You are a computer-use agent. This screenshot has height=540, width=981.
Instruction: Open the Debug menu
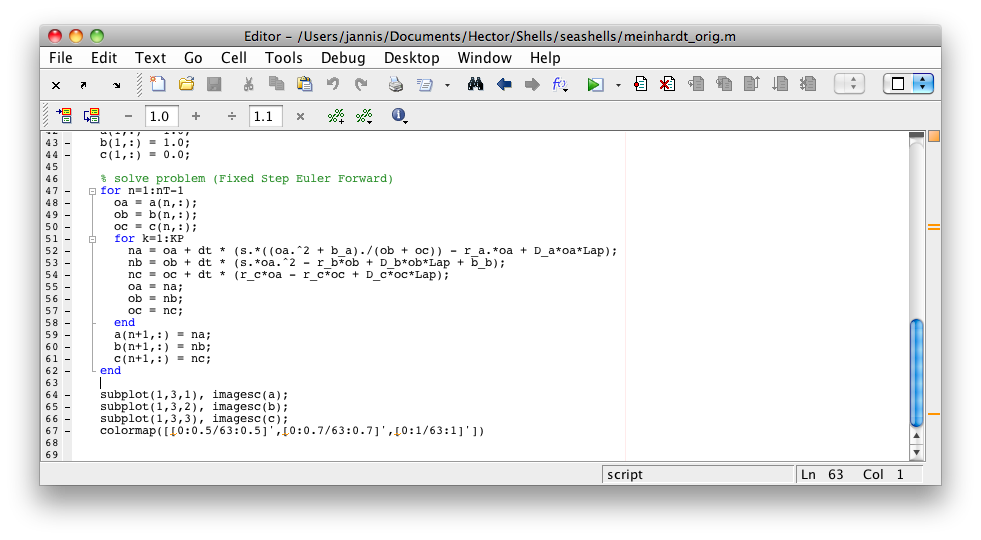(x=343, y=58)
